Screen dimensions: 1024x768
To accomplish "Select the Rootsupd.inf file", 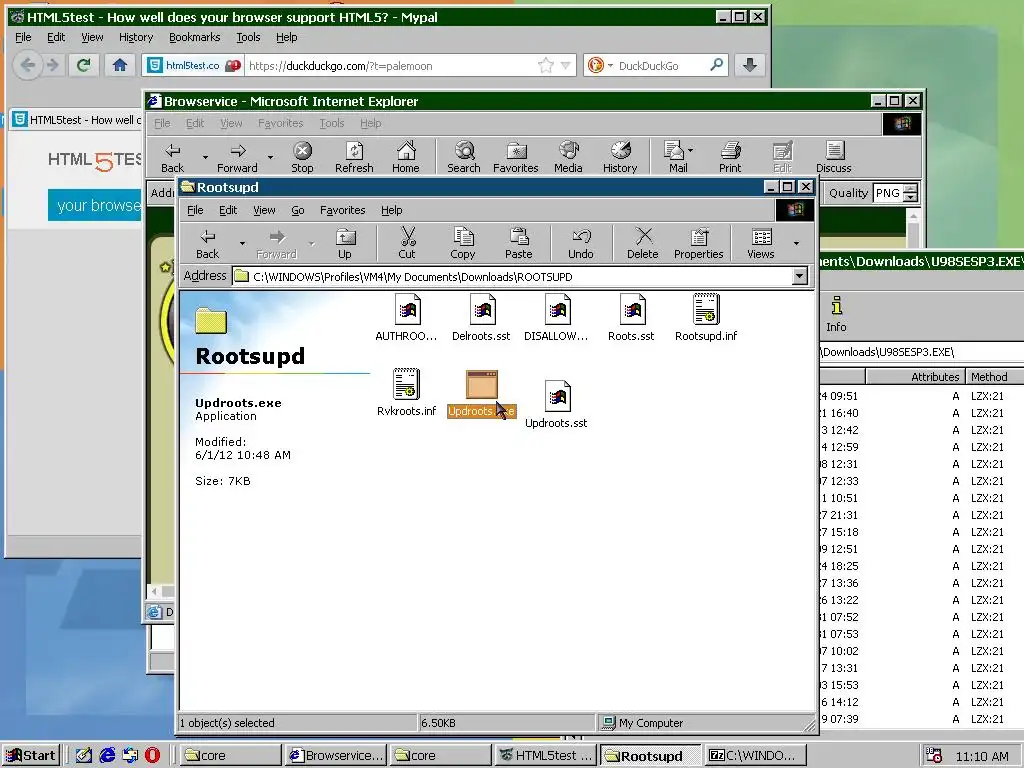I will click(x=706, y=318).
